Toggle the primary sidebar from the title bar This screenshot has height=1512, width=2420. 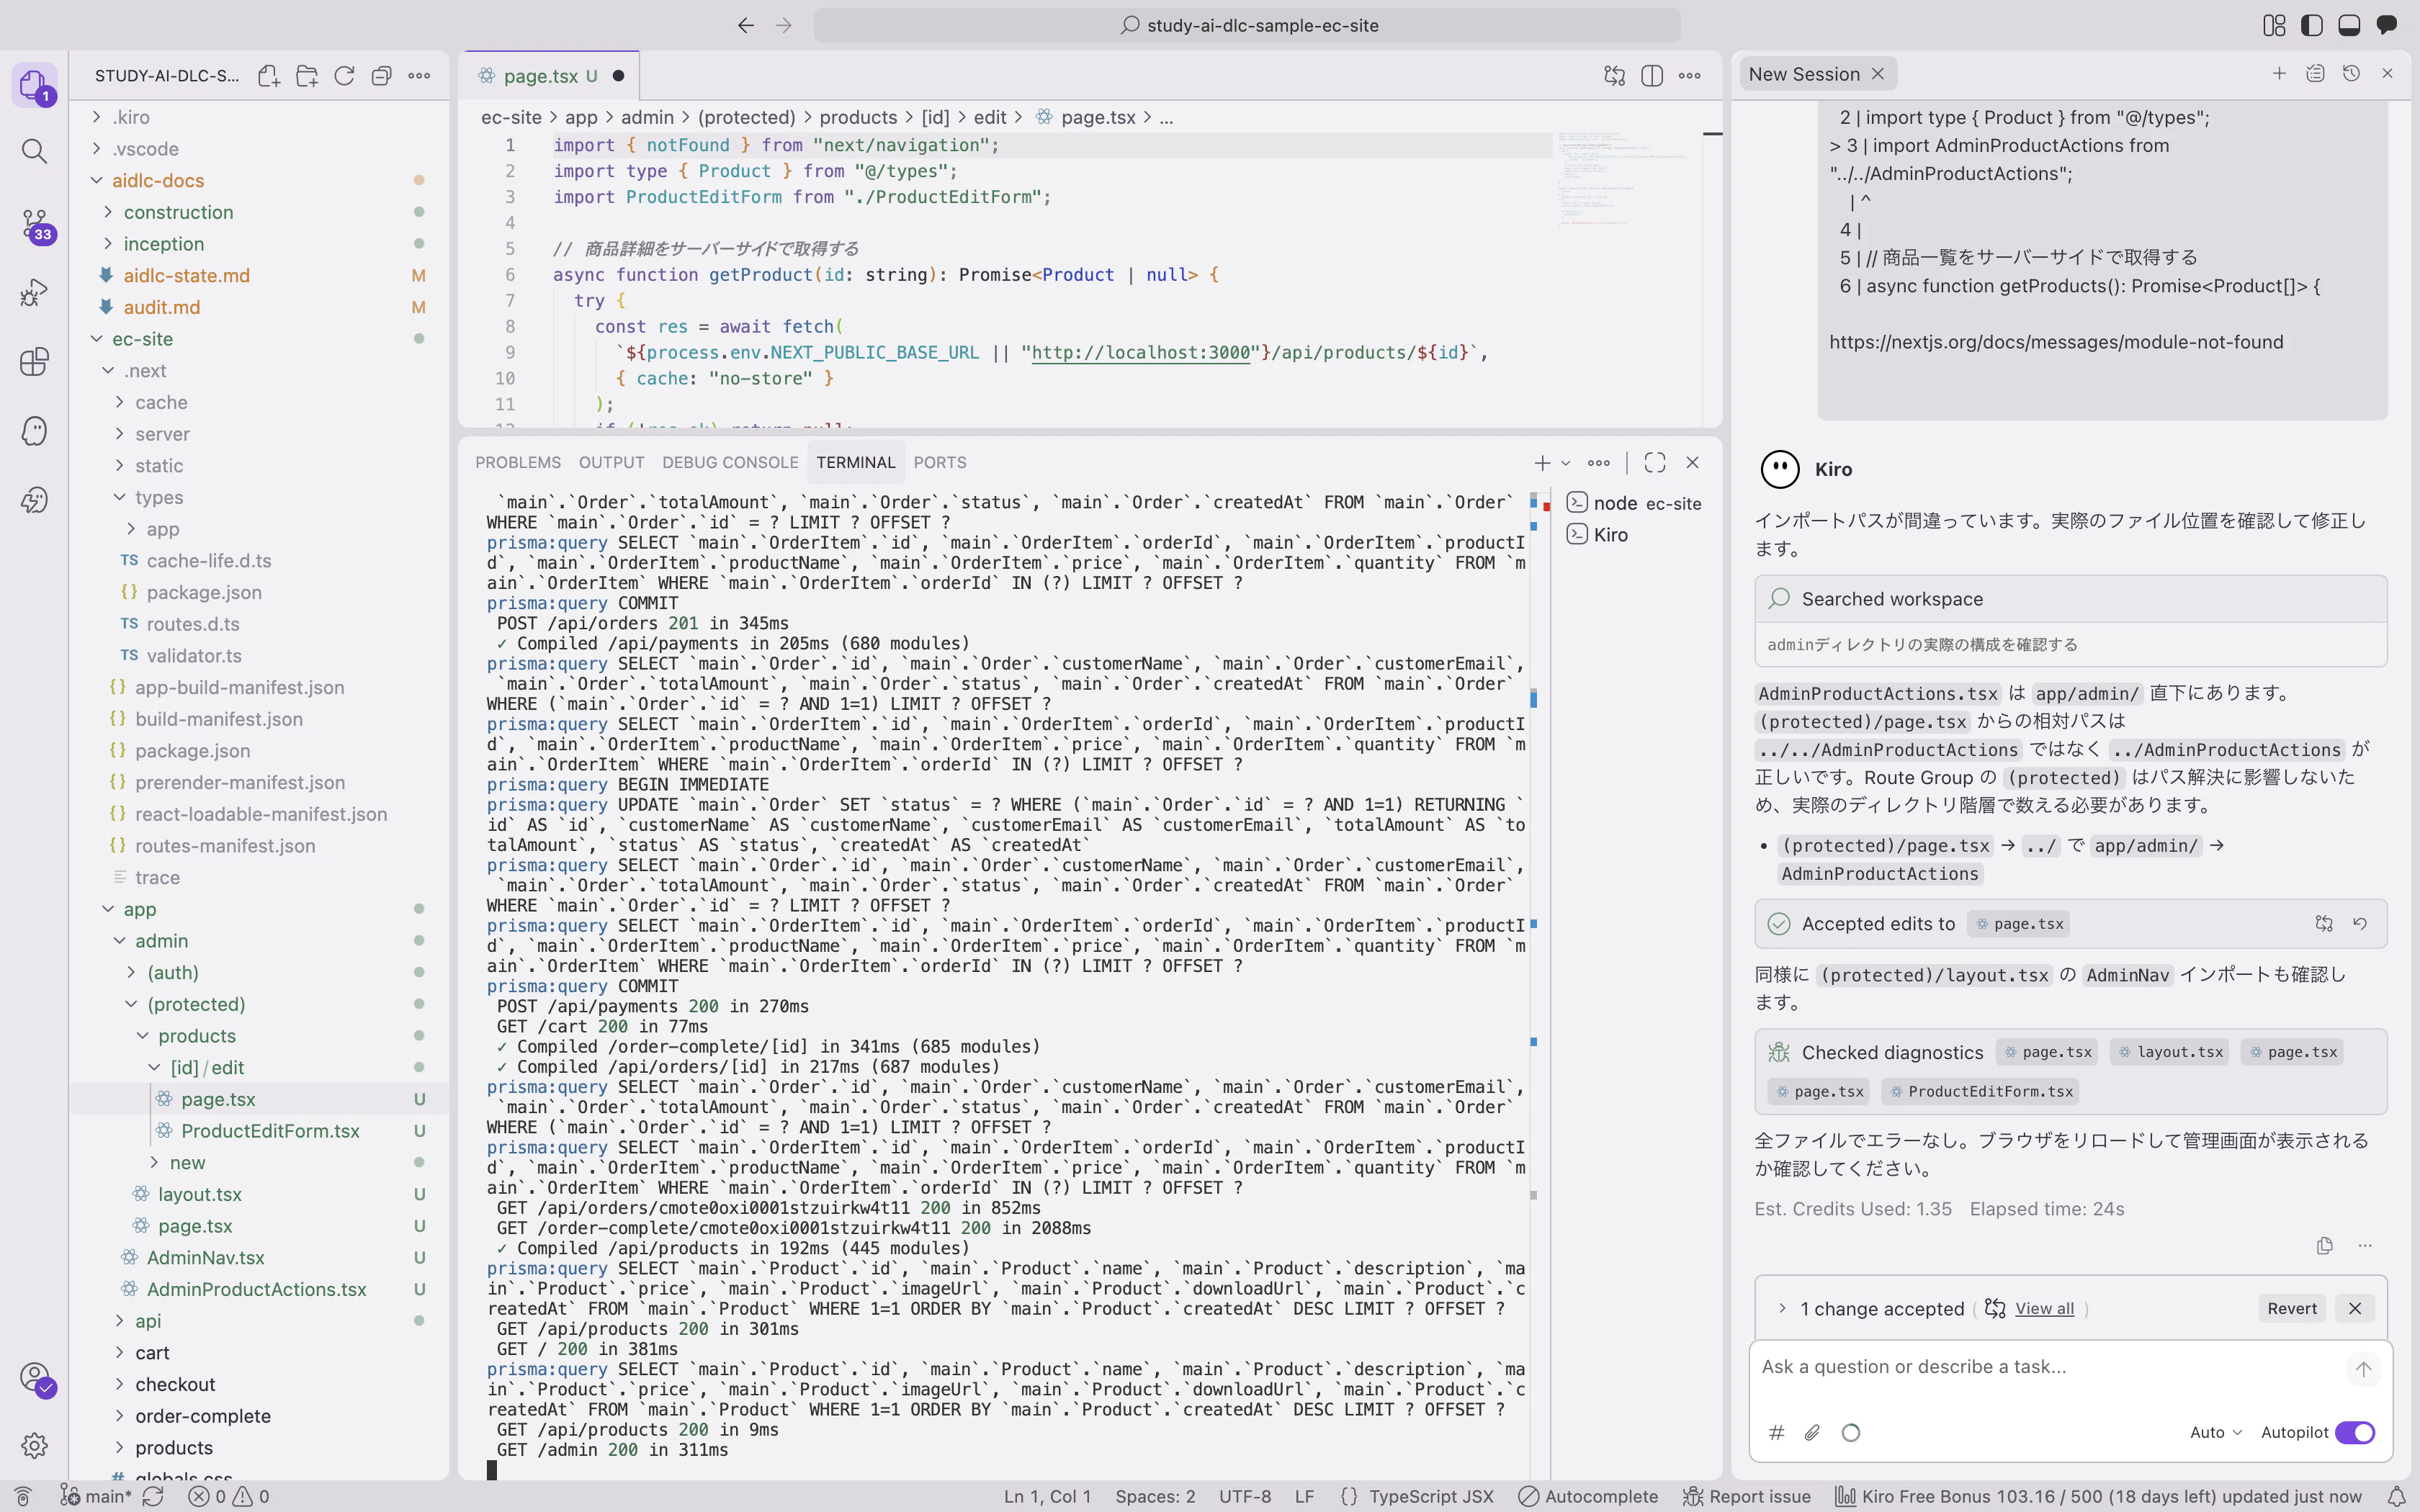point(2312,26)
